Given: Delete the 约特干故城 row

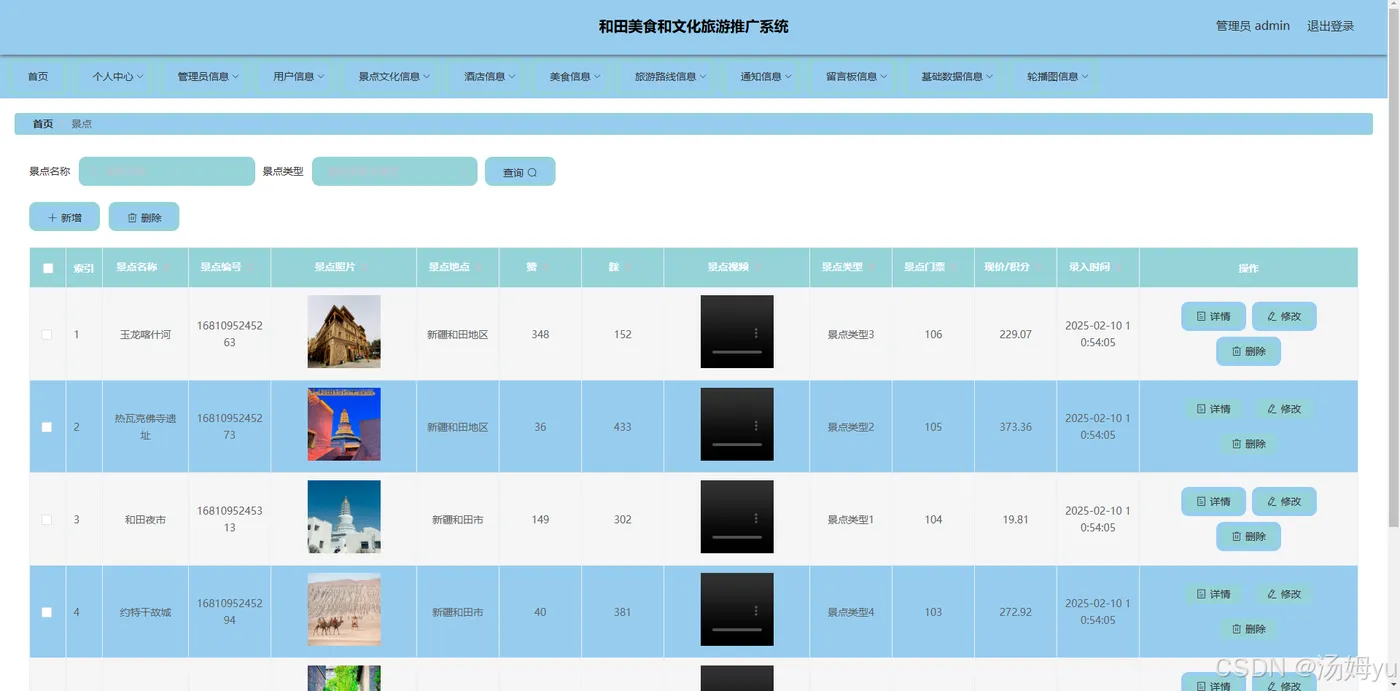Looking at the screenshot, I should [x=1248, y=629].
